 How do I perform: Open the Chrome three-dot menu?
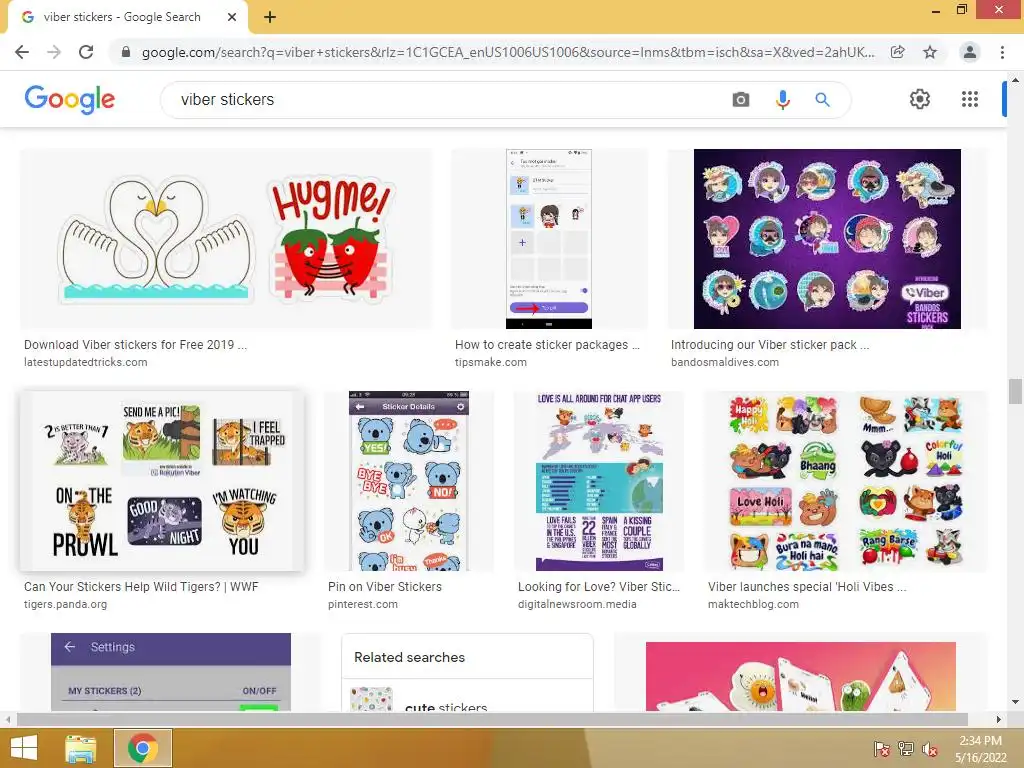coord(1002,52)
